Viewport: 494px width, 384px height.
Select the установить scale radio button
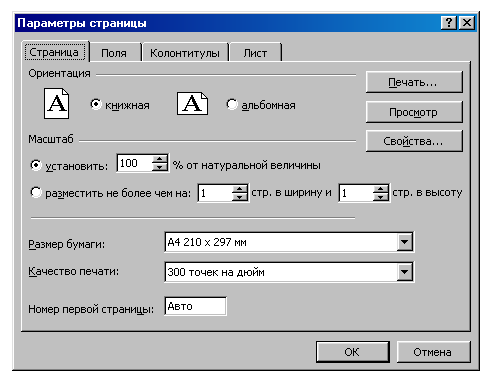pyautogui.click(x=36, y=165)
